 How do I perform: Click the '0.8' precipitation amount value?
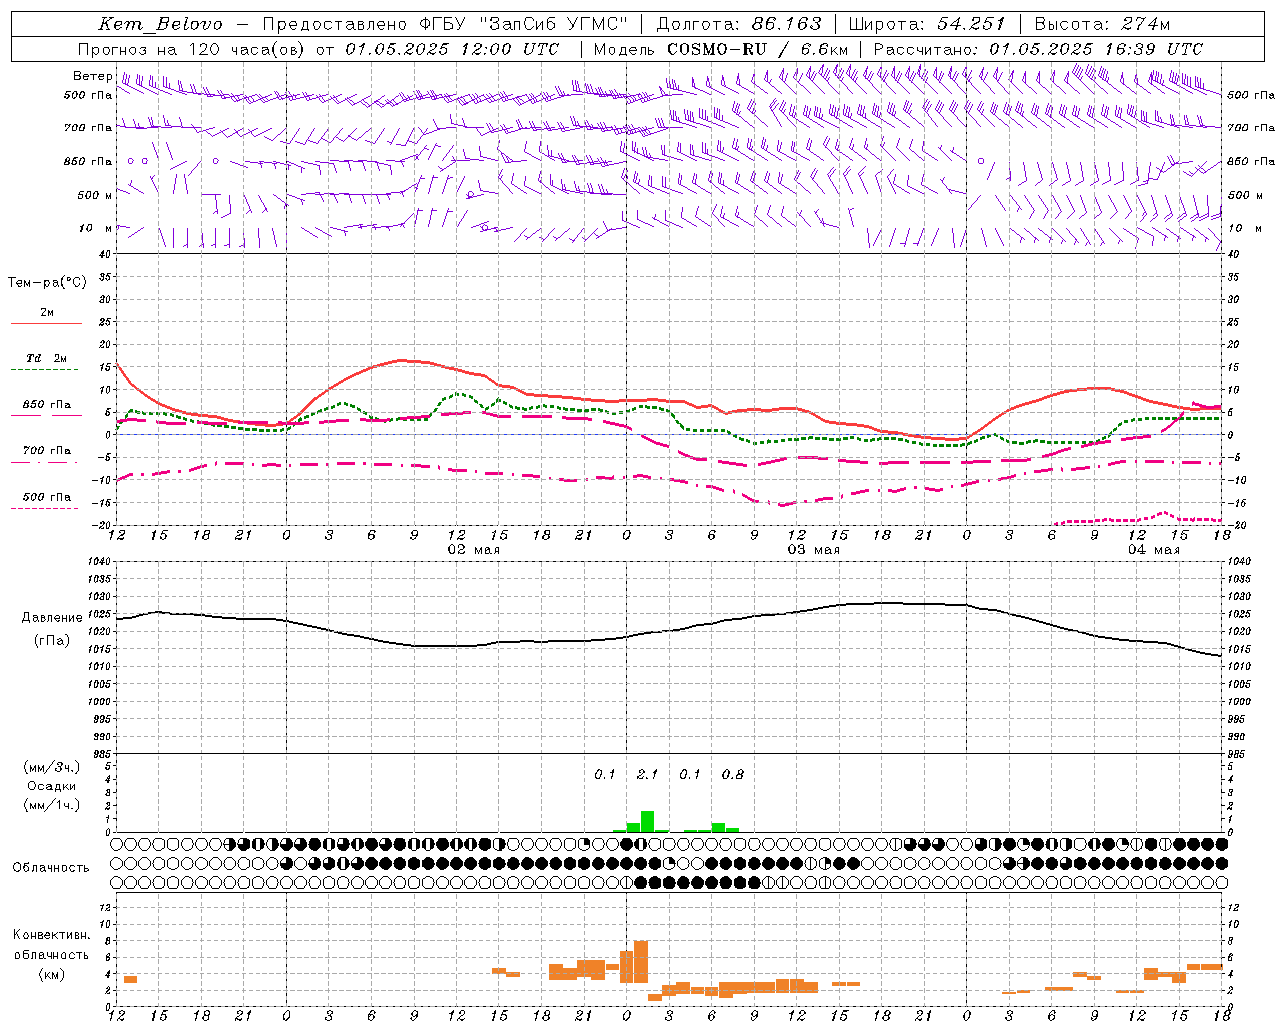pos(732,774)
